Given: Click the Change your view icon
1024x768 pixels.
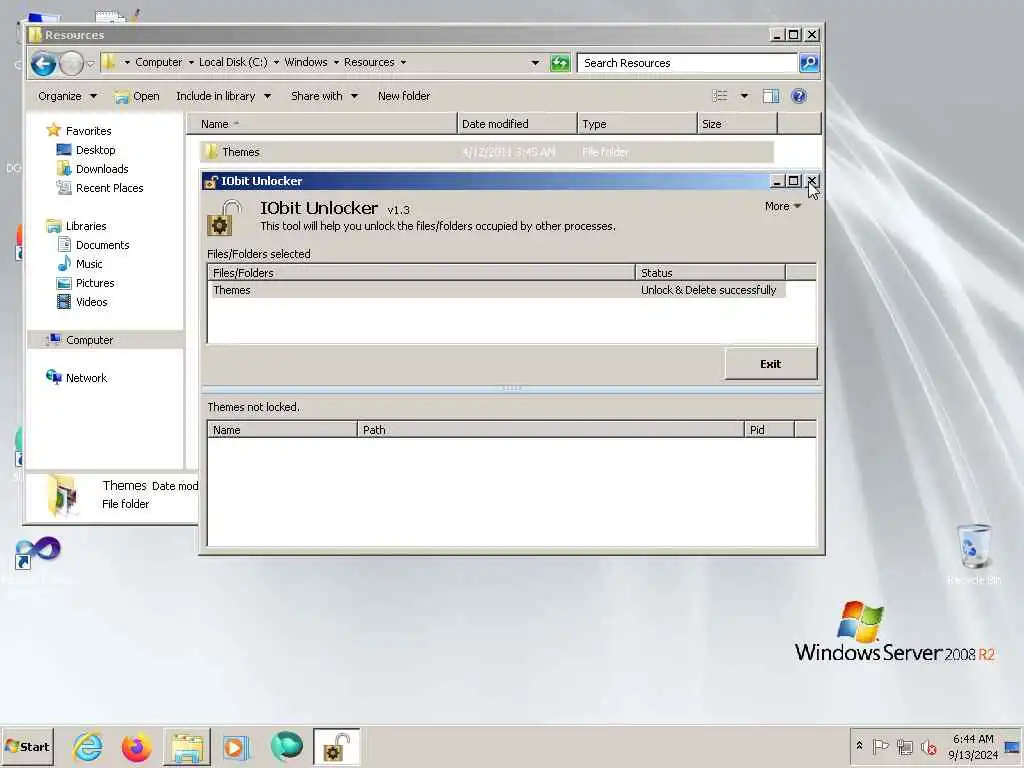Looking at the screenshot, I should [720, 96].
